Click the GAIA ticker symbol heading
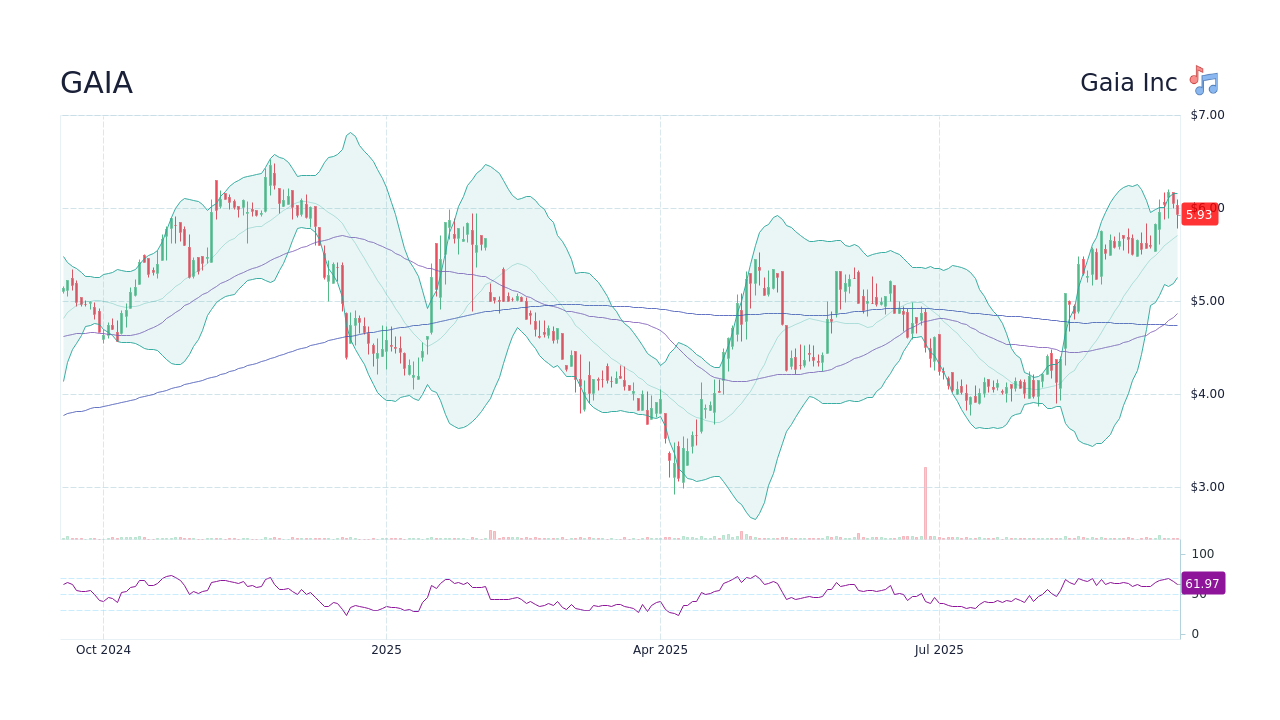This screenshot has width=1280, height=720. (x=96, y=83)
